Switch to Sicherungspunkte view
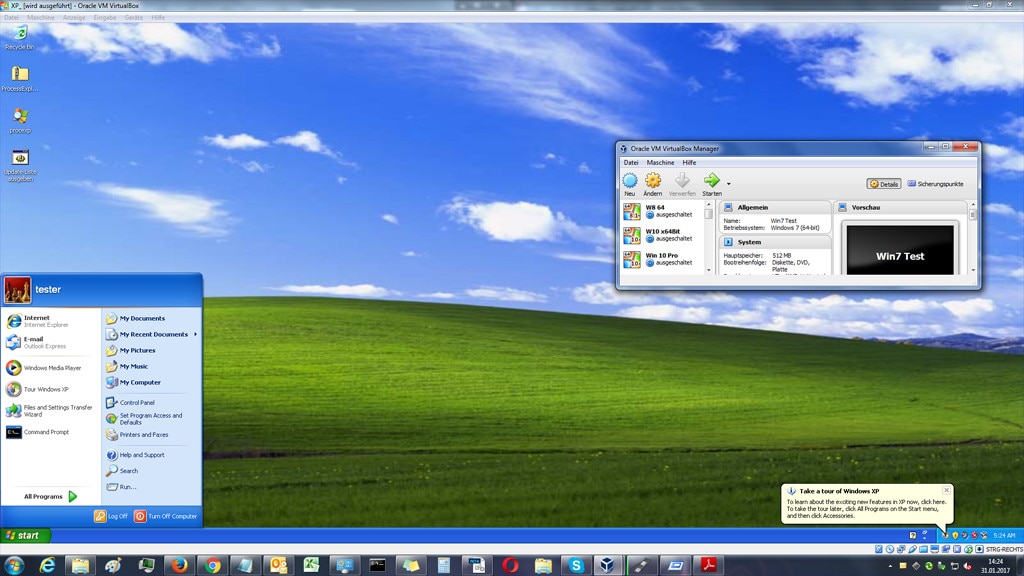Image resolution: width=1024 pixels, height=576 pixels. [936, 184]
